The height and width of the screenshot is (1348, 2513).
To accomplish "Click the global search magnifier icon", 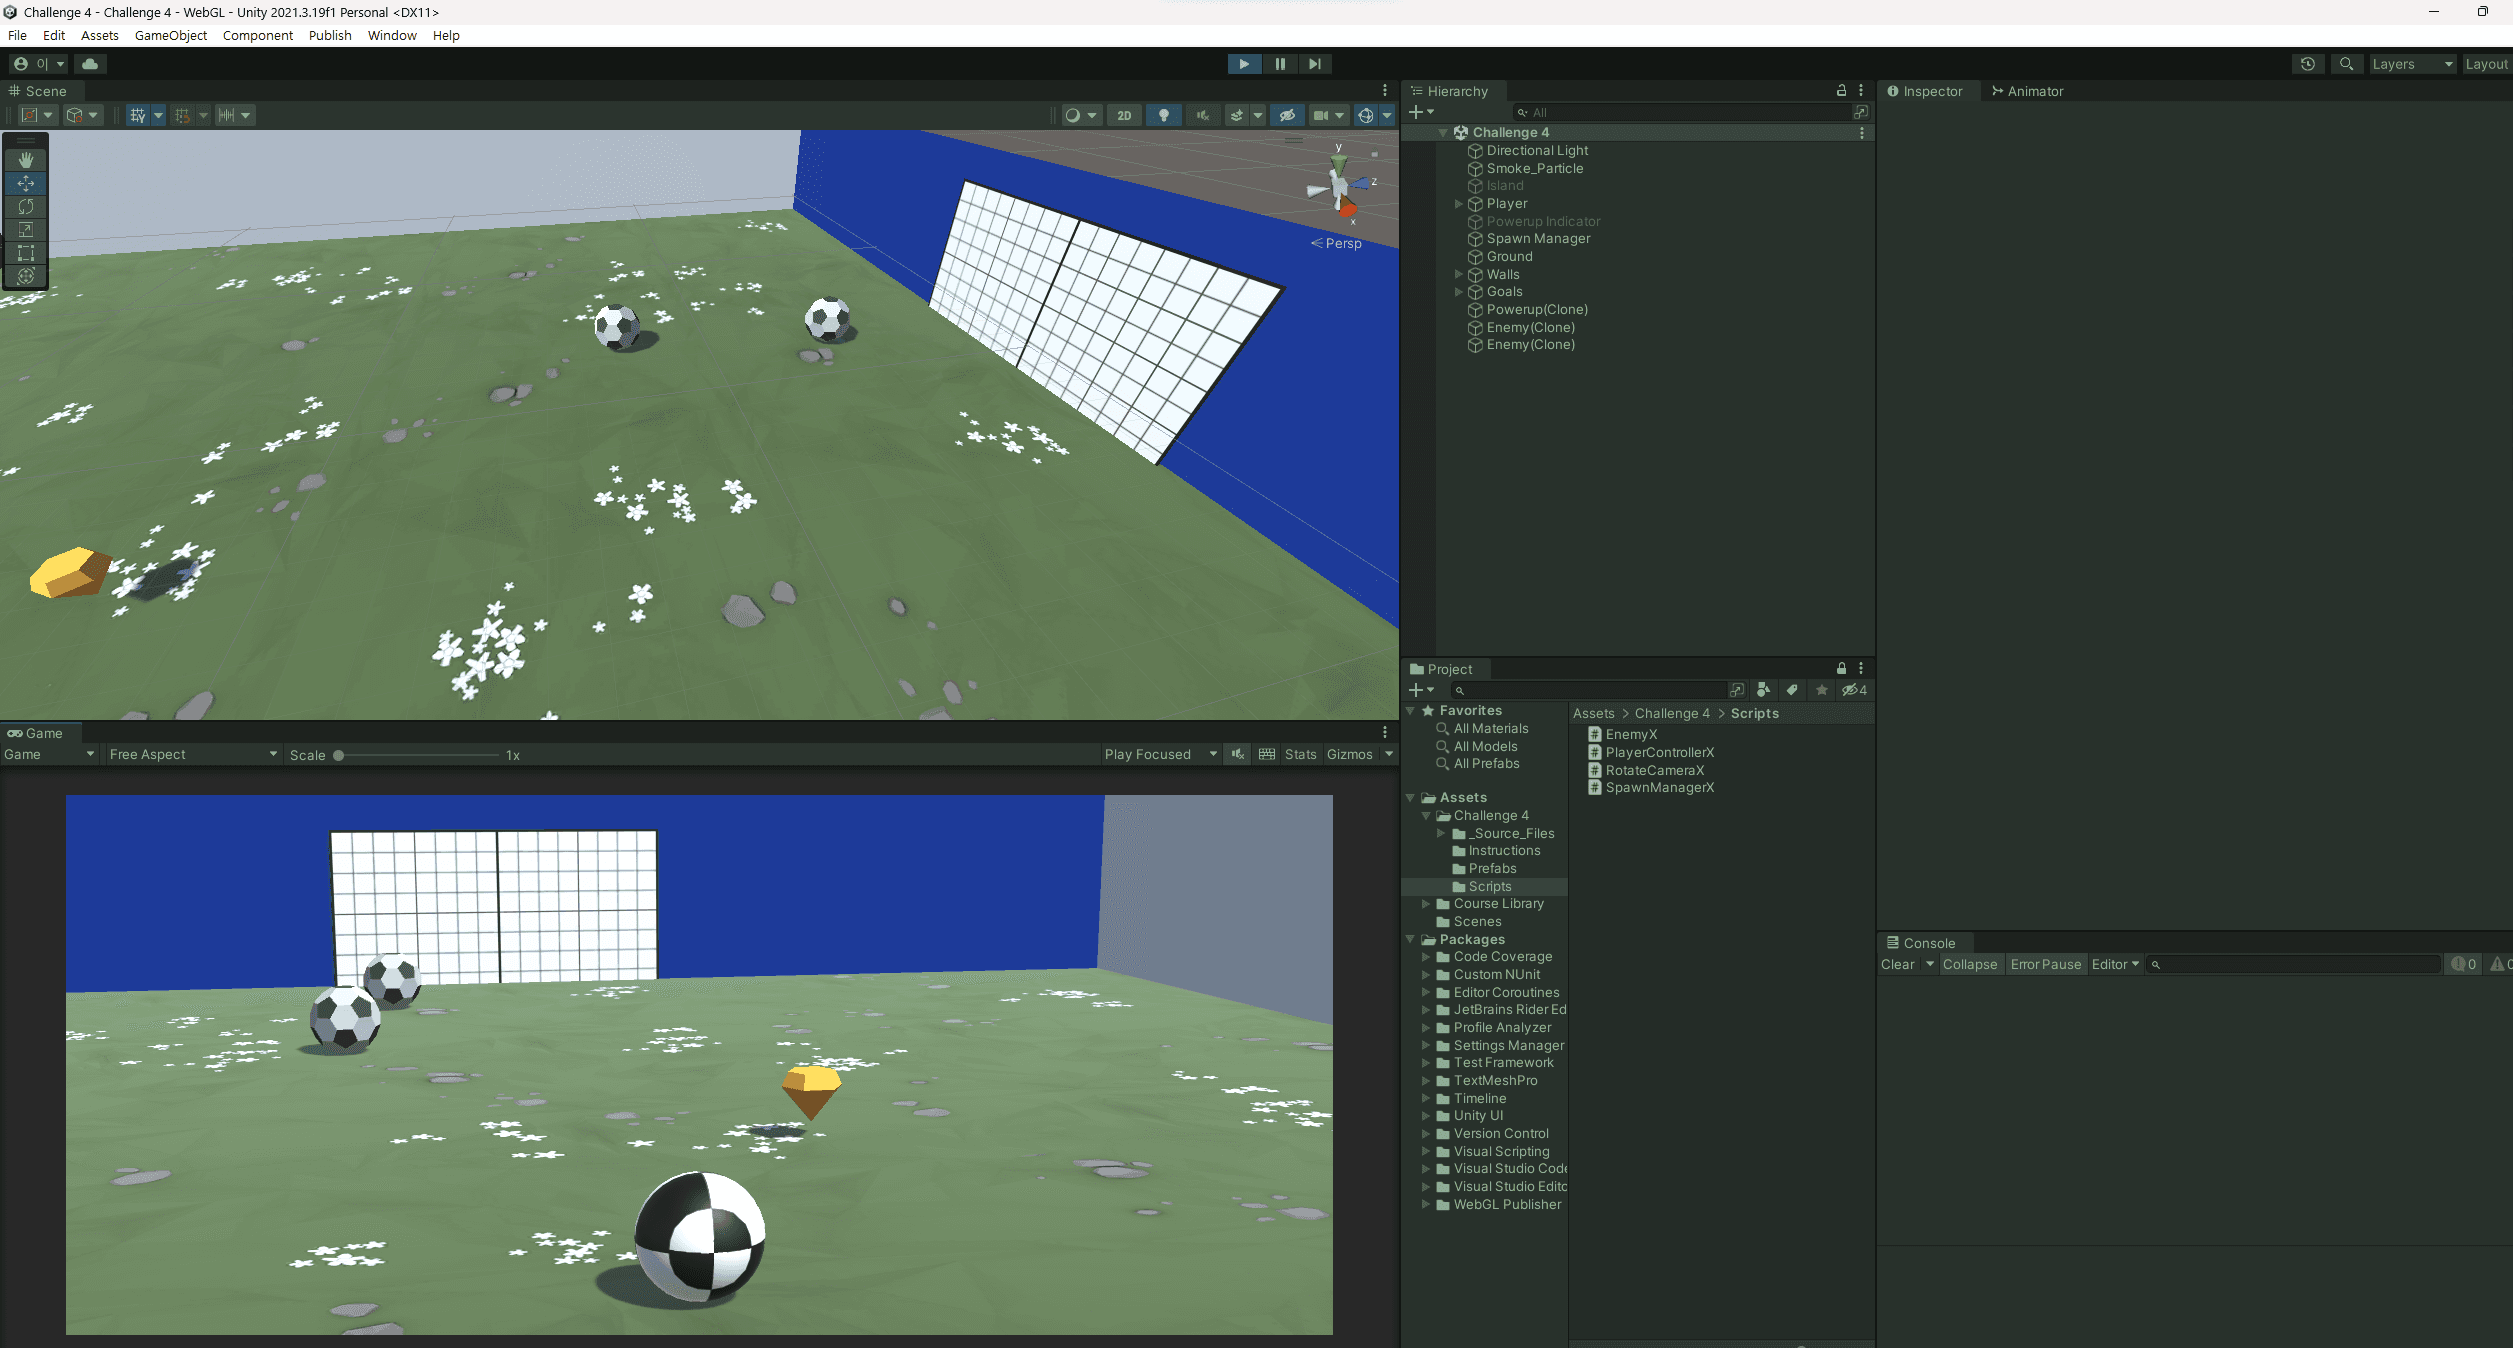I will coord(2346,64).
